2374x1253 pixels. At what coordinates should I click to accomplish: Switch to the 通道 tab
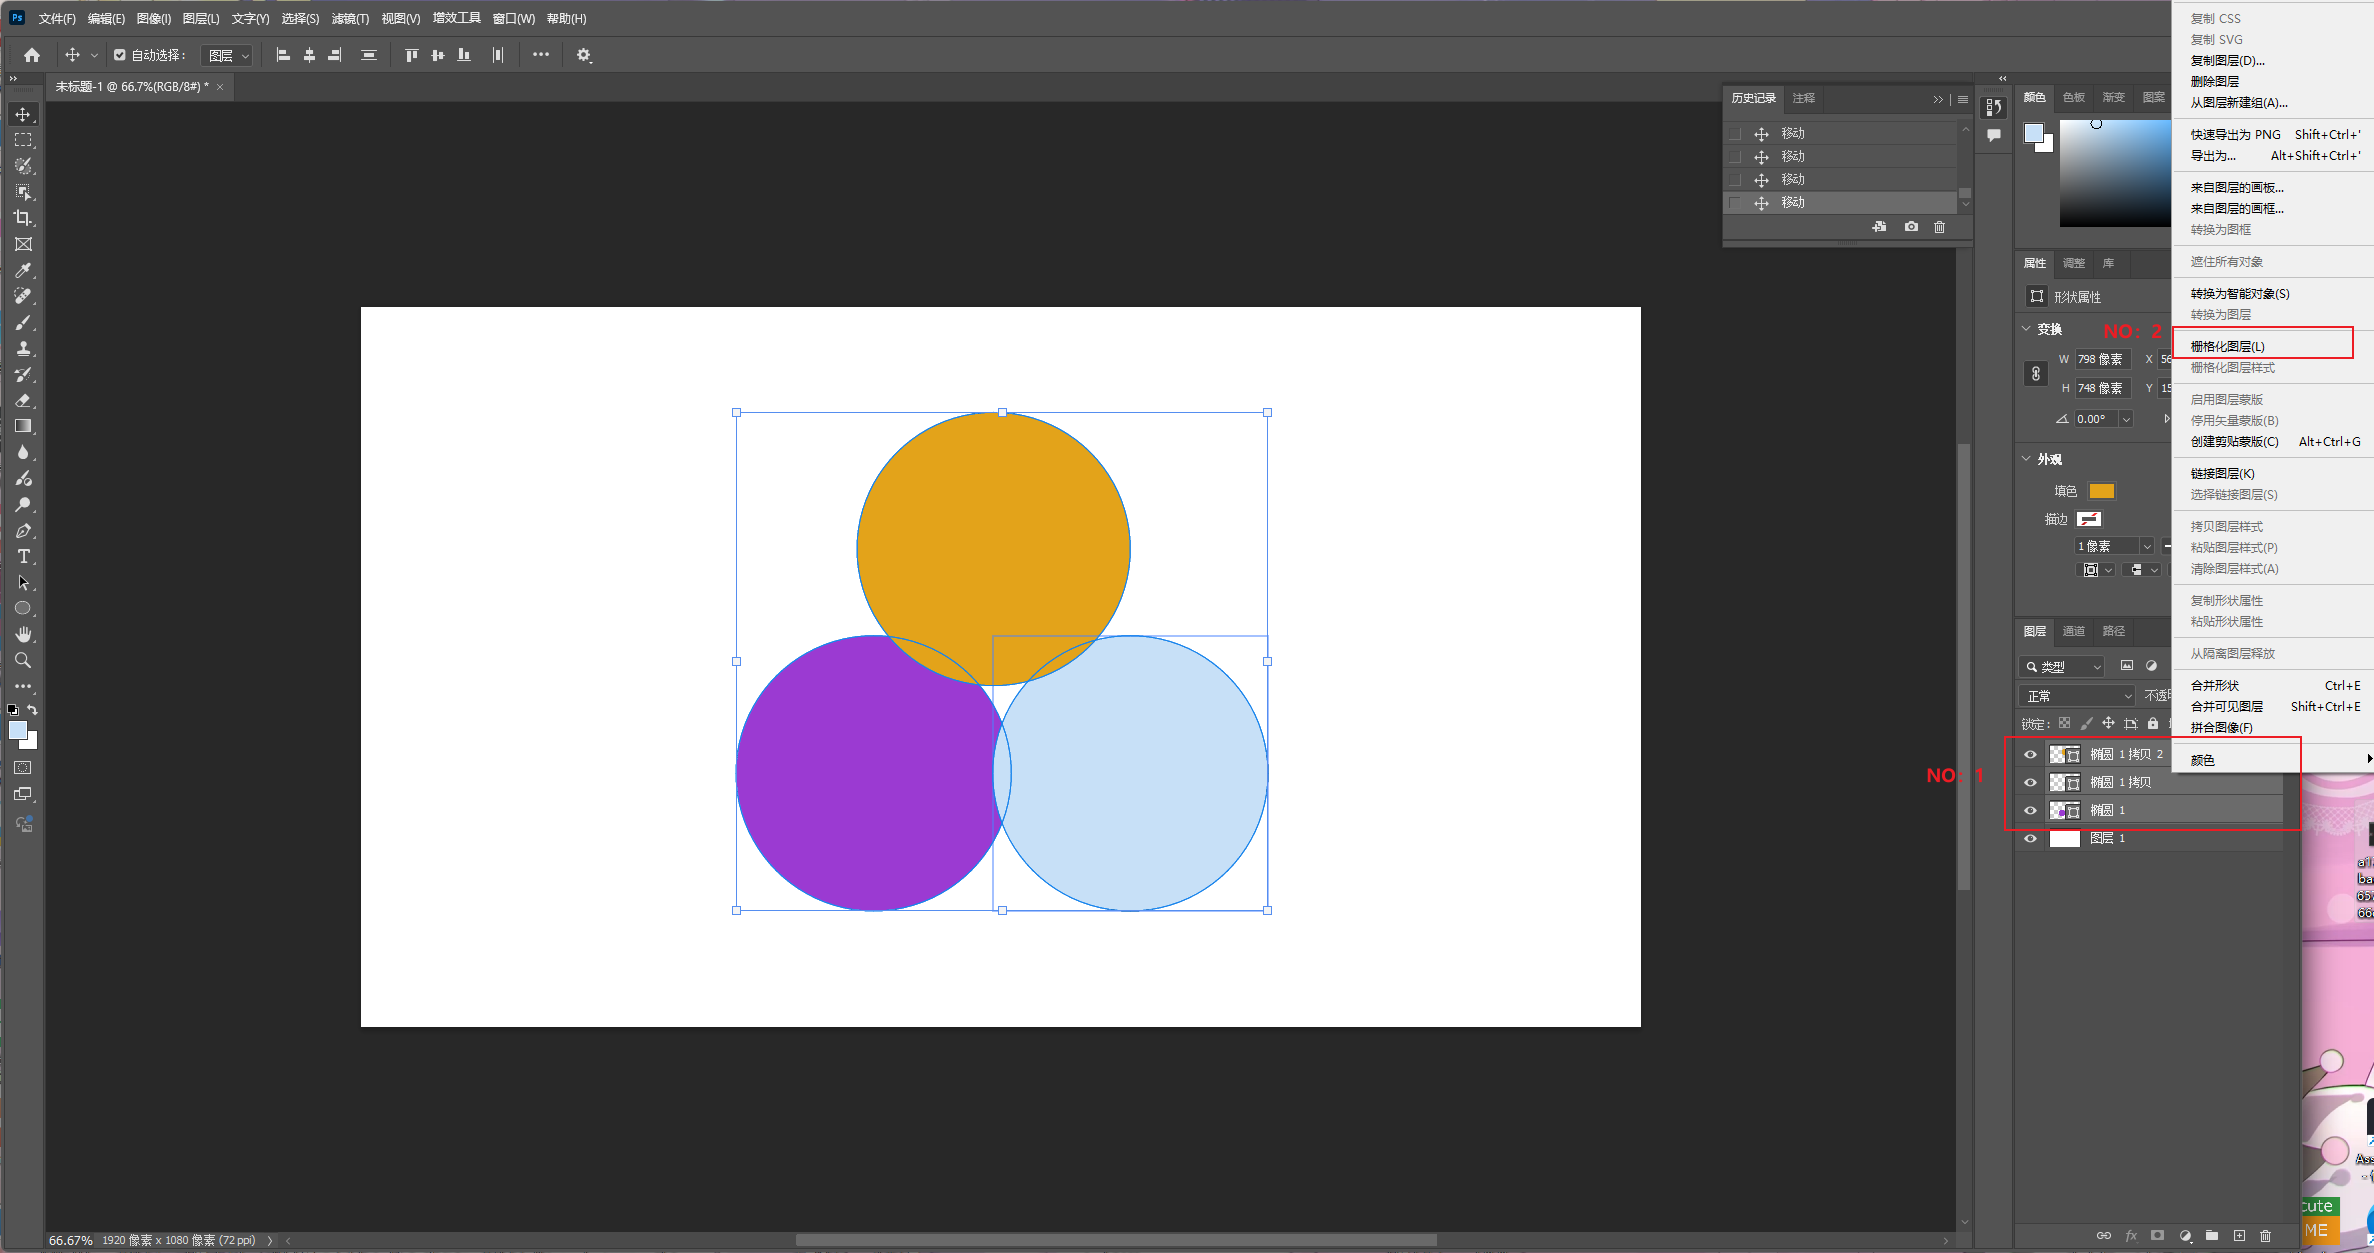click(x=2073, y=631)
